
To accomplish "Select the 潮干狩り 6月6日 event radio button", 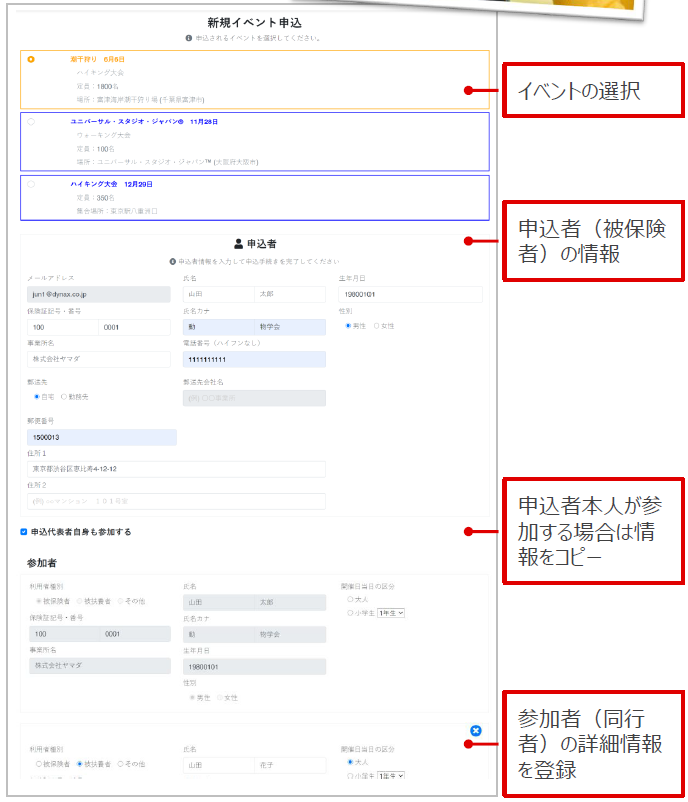I will 31,59.
